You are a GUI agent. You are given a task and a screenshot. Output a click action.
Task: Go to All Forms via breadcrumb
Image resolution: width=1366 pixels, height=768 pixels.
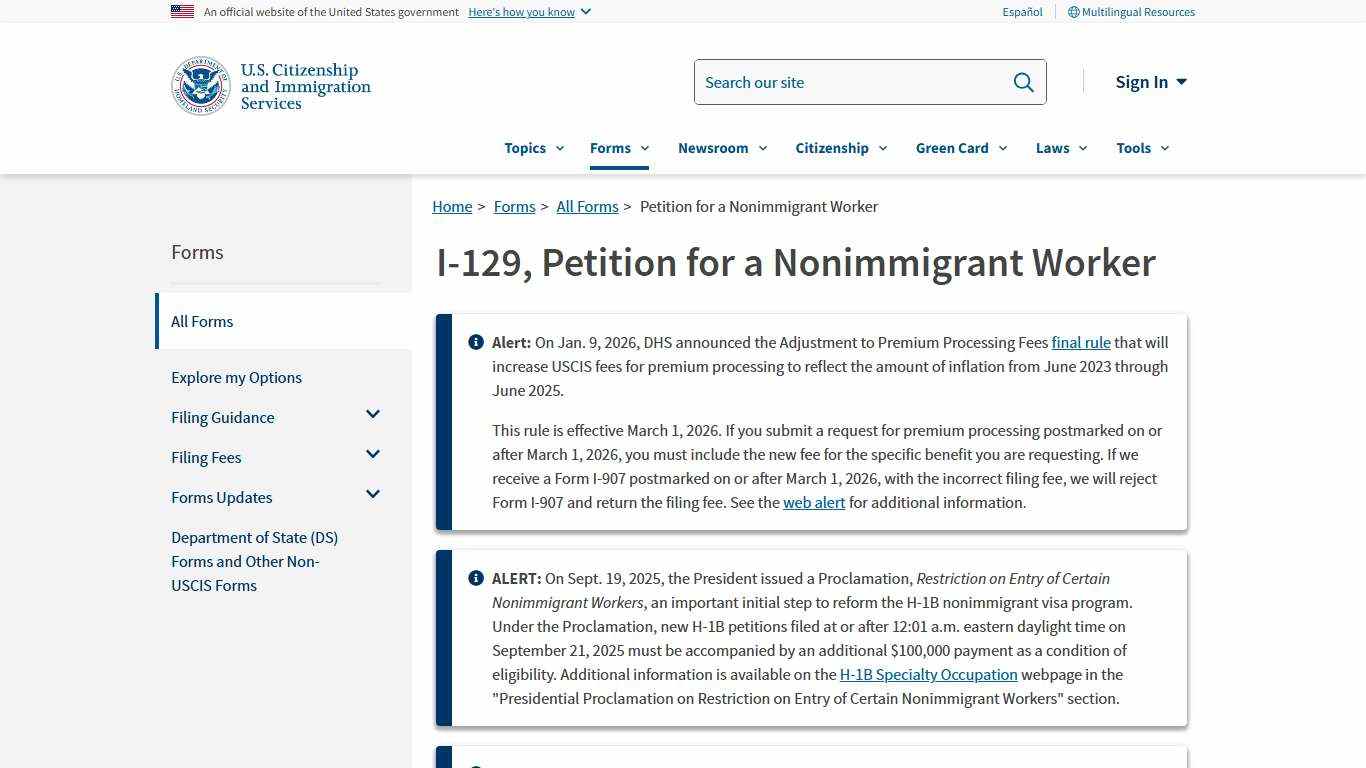(587, 206)
